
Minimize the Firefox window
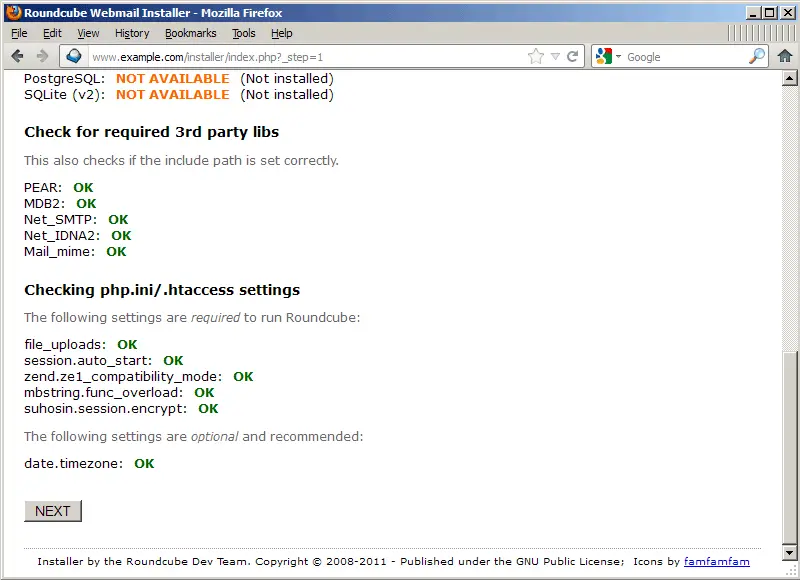752,13
